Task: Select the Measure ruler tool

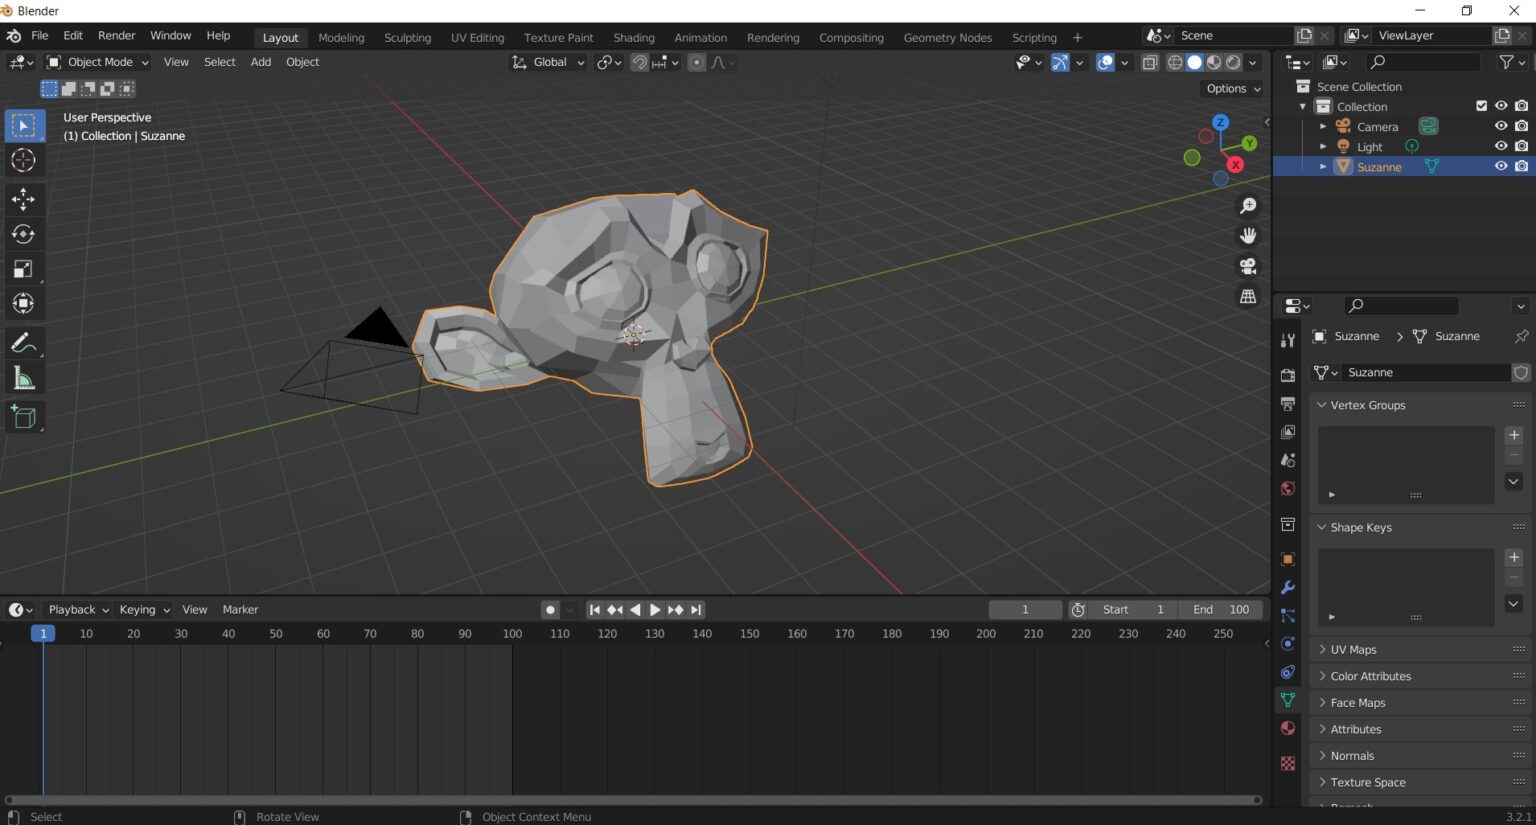Action: point(23,378)
